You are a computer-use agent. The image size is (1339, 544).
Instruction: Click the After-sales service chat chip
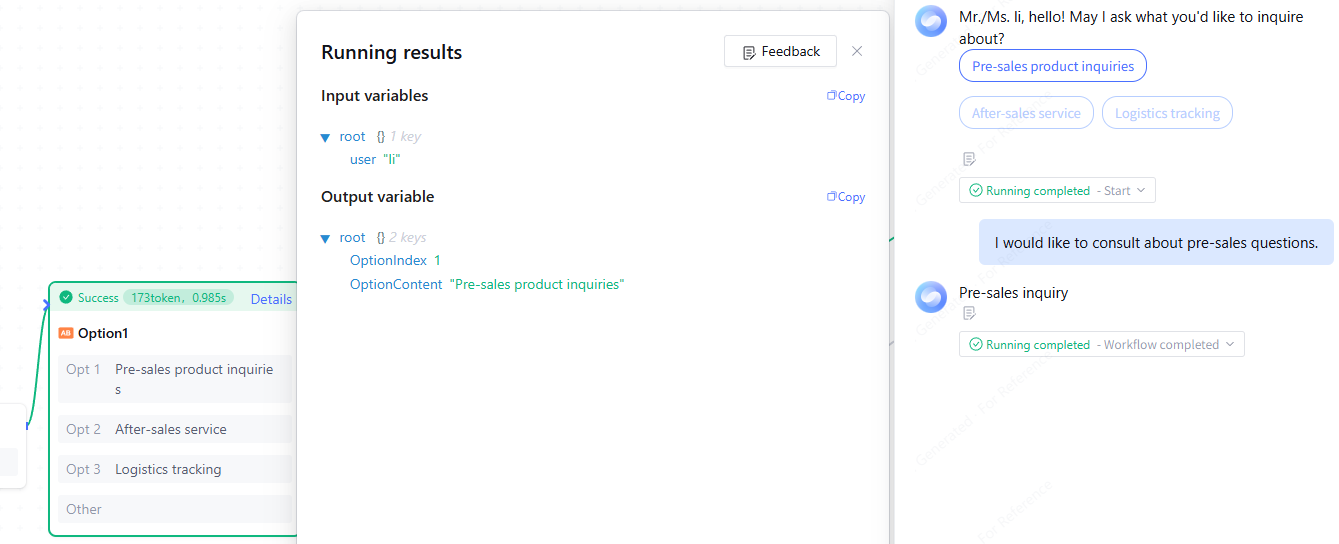[x=1026, y=113]
